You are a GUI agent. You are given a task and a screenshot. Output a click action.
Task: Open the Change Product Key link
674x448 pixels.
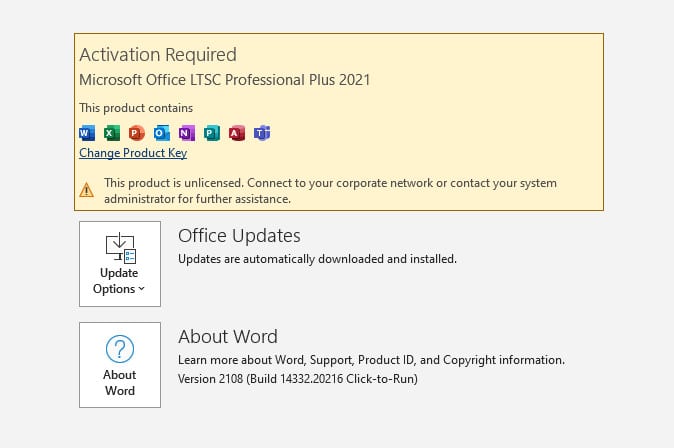click(133, 153)
